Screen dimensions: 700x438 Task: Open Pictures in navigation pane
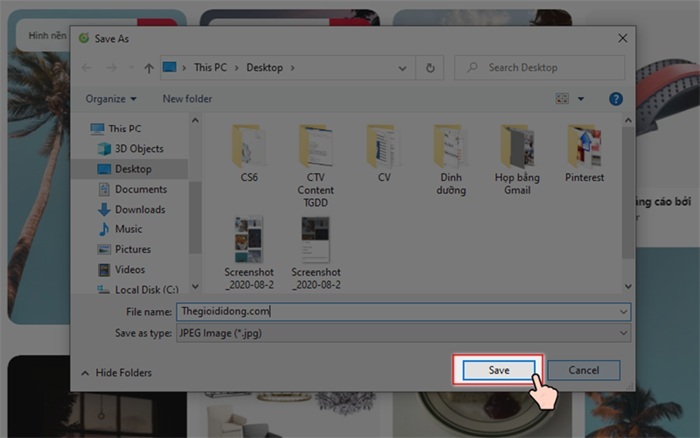click(x=124, y=249)
